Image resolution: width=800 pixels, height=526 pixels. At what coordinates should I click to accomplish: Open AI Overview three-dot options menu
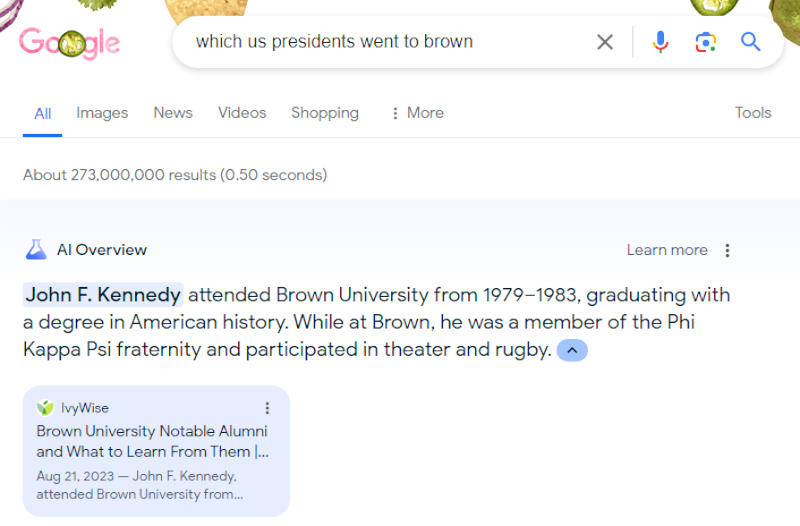pos(728,250)
